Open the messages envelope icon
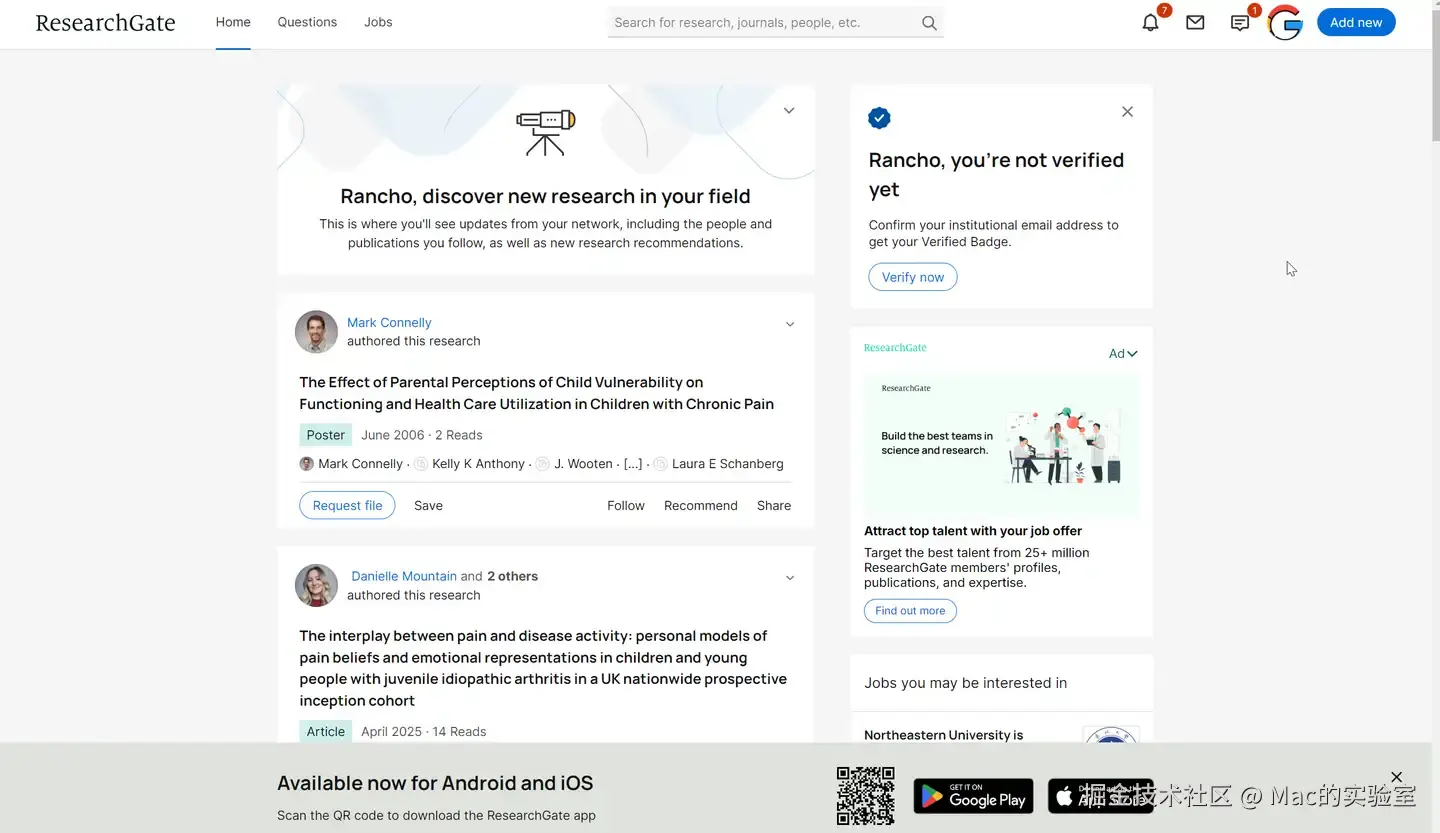 click(1195, 23)
